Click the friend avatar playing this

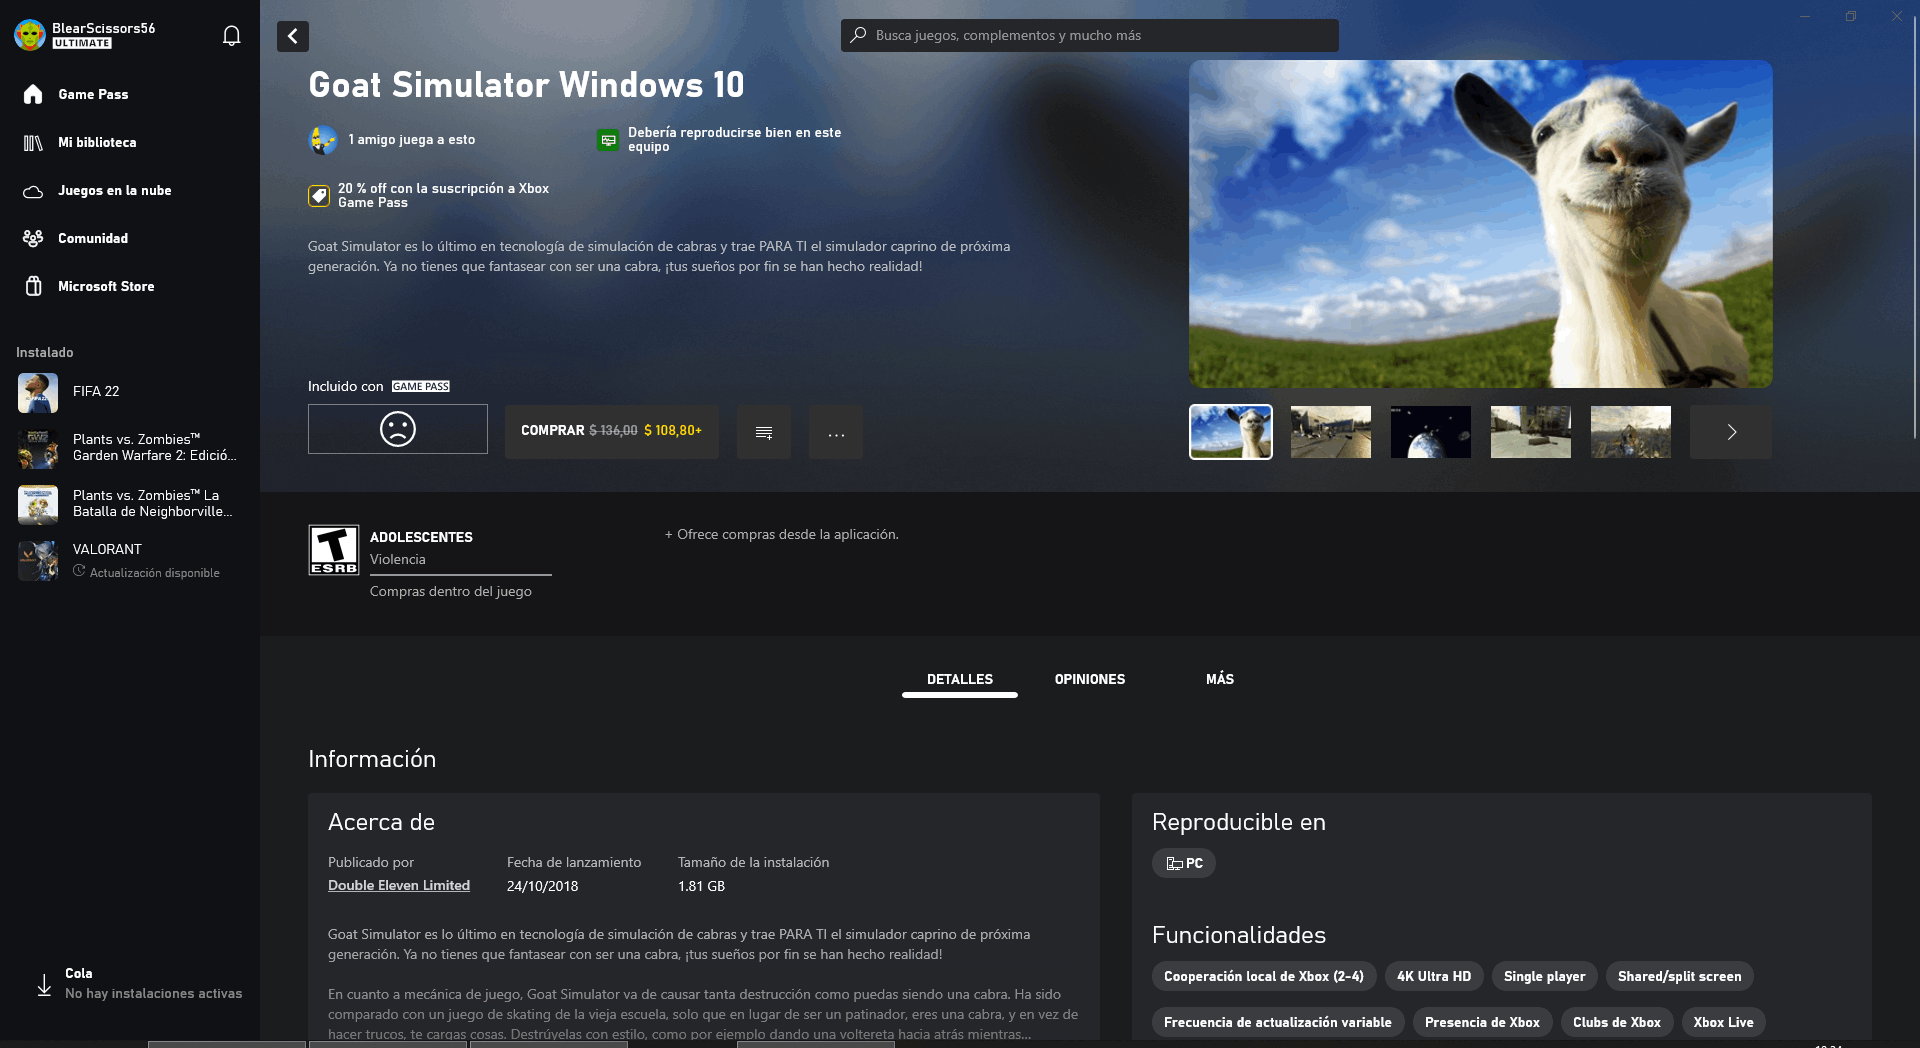tap(323, 140)
